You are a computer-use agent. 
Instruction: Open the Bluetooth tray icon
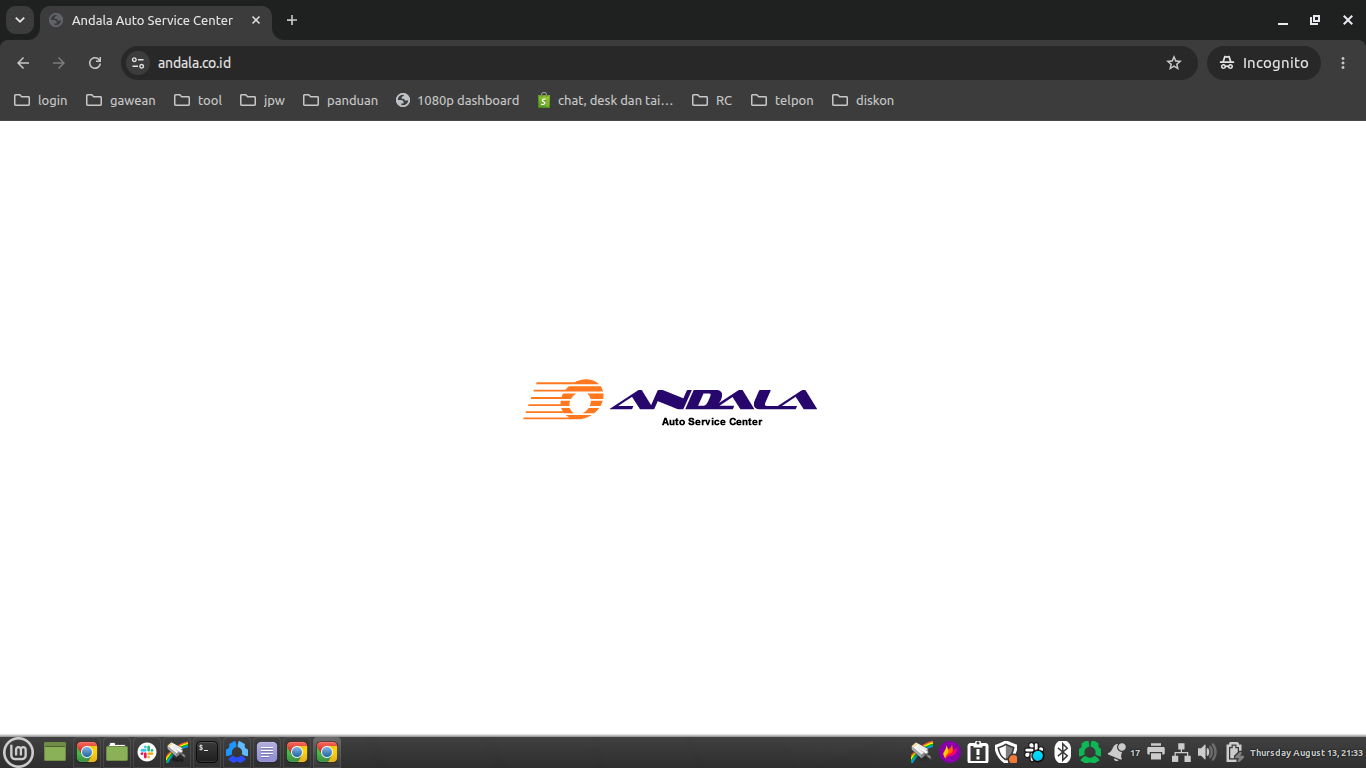click(1062, 752)
